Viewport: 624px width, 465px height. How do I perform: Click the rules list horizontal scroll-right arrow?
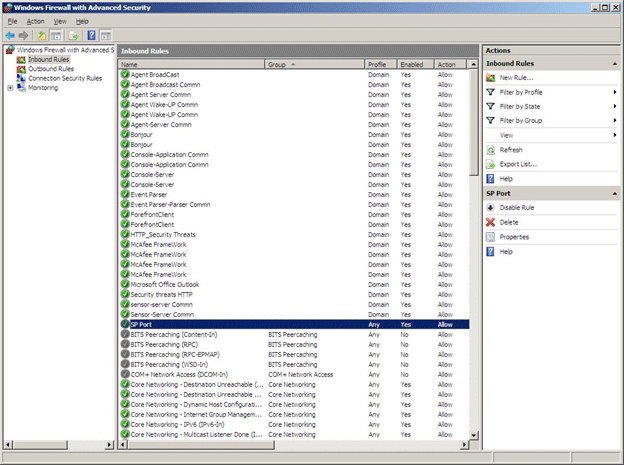464,444
